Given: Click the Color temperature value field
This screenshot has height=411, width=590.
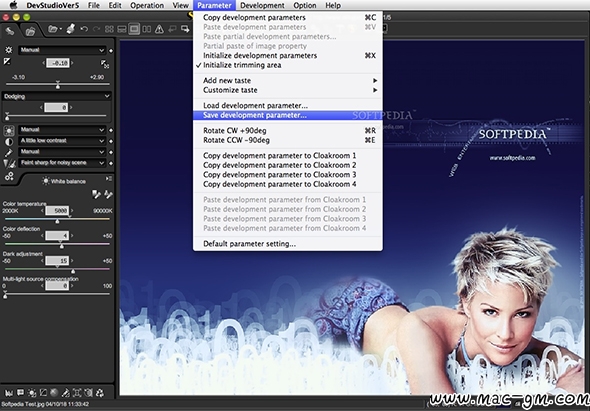Looking at the screenshot, I should pos(57,211).
